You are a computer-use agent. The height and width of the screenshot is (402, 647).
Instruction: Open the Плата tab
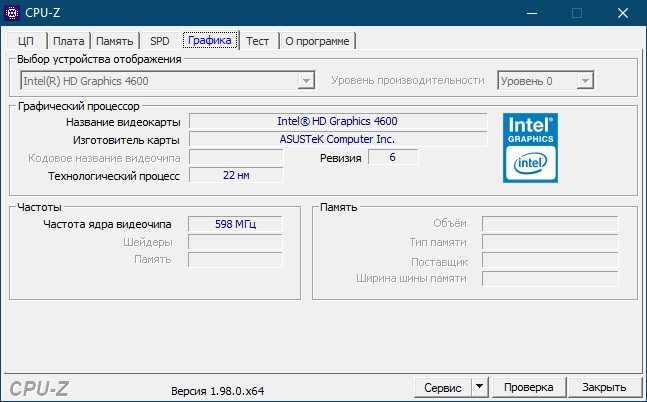pyautogui.click(x=68, y=41)
